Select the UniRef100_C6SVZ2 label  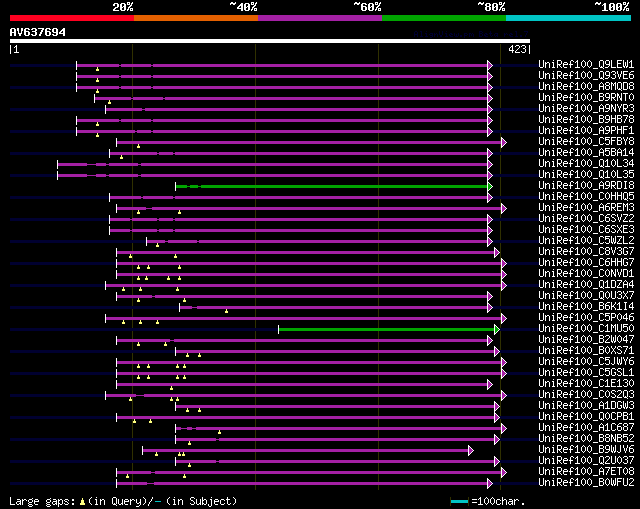(586, 219)
